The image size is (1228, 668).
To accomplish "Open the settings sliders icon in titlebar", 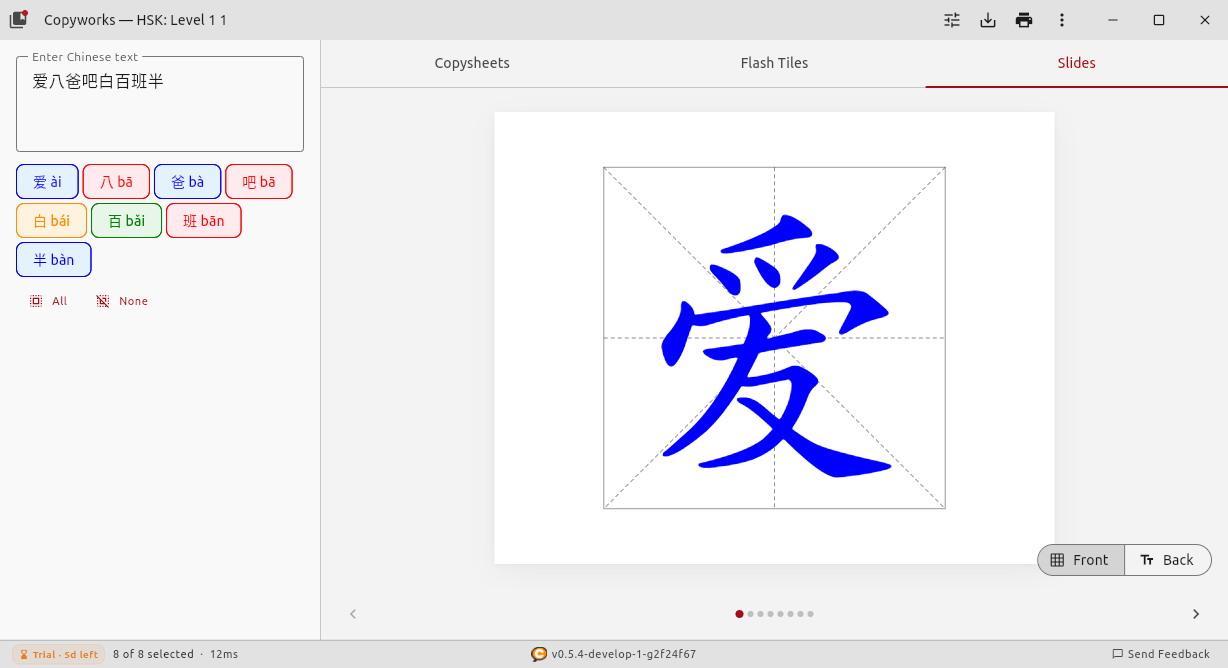I will coord(951,19).
